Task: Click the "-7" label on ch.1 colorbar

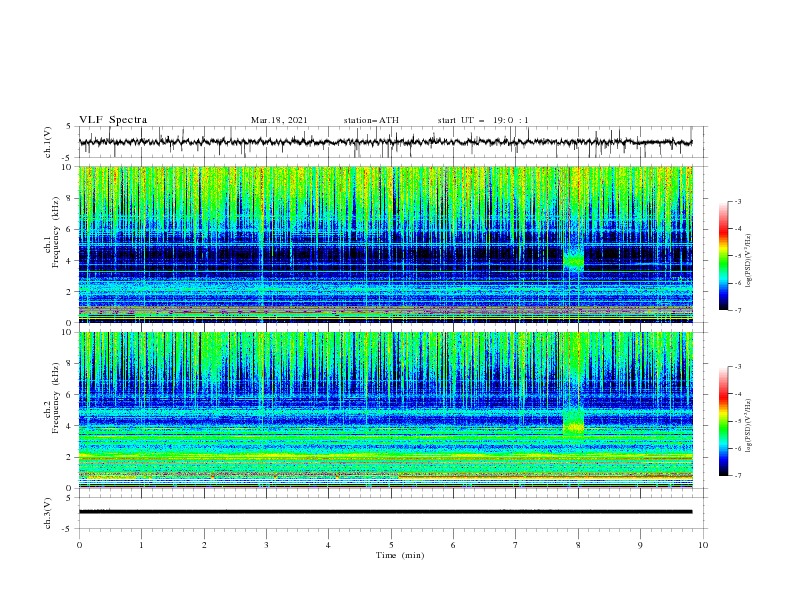Action: (737, 310)
